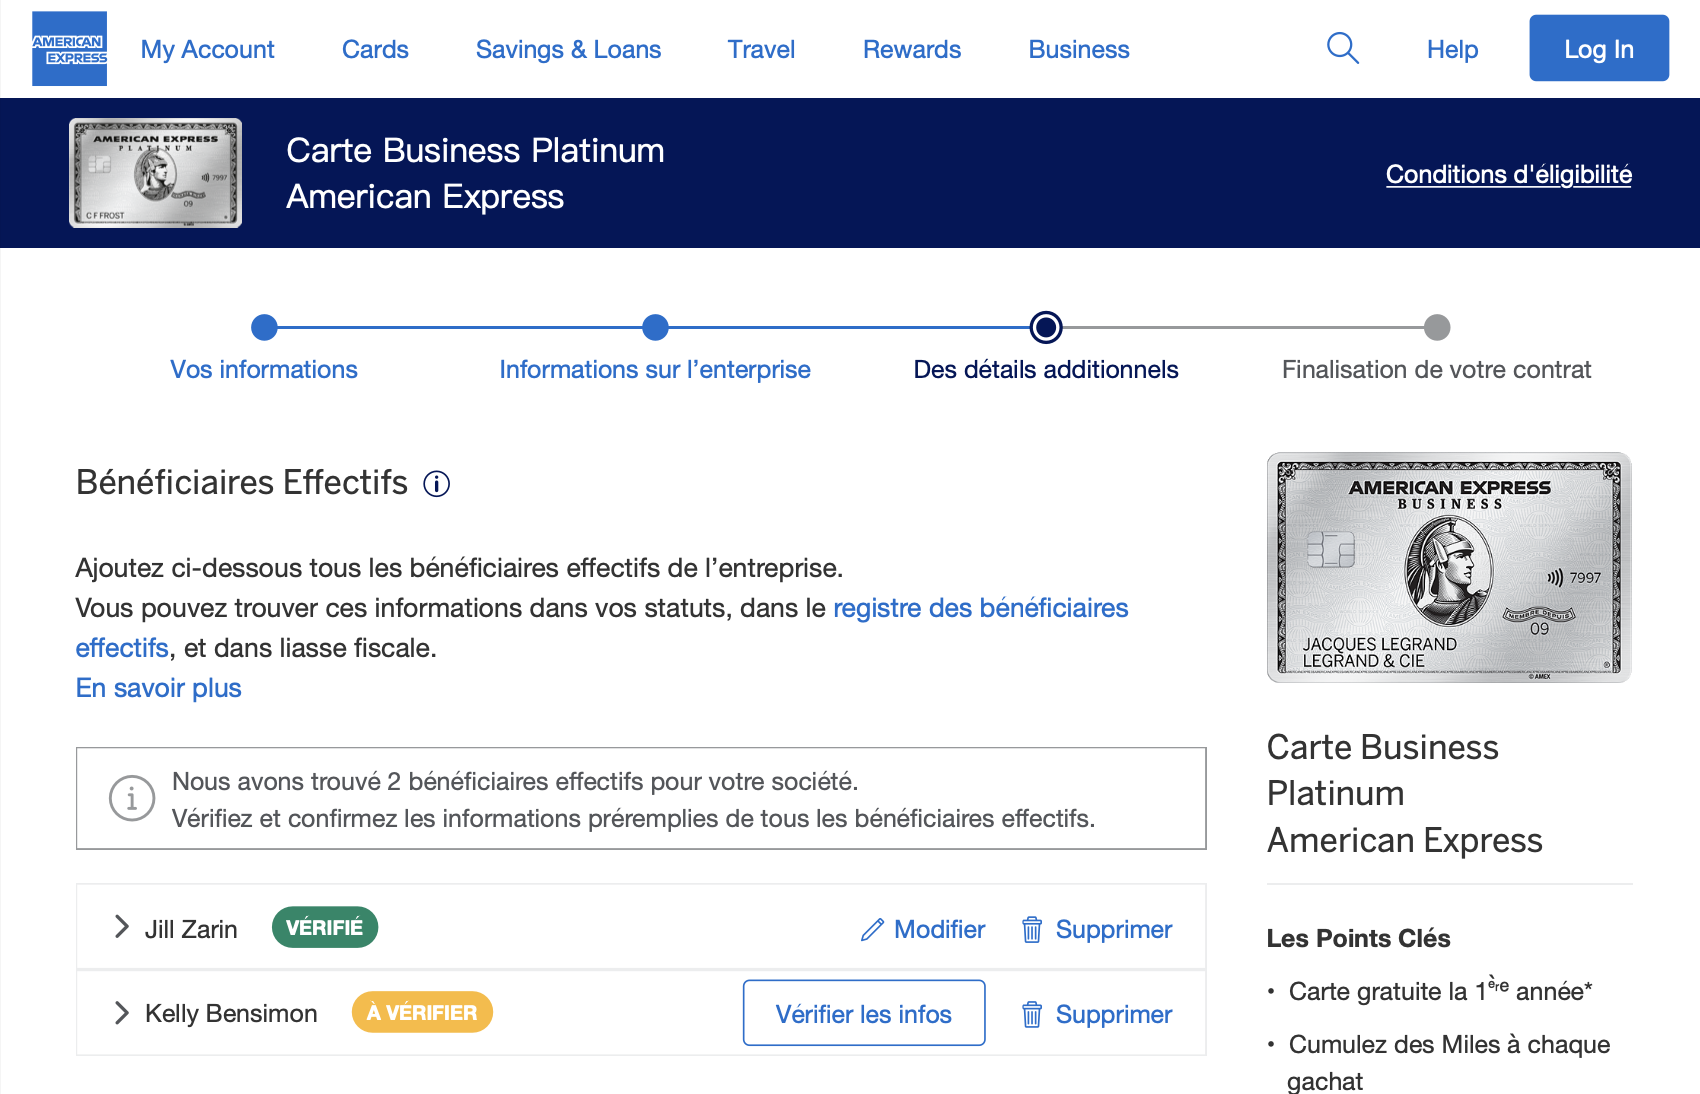
Task: Click the large Business Platinum card image
Action: point(1449,567)
